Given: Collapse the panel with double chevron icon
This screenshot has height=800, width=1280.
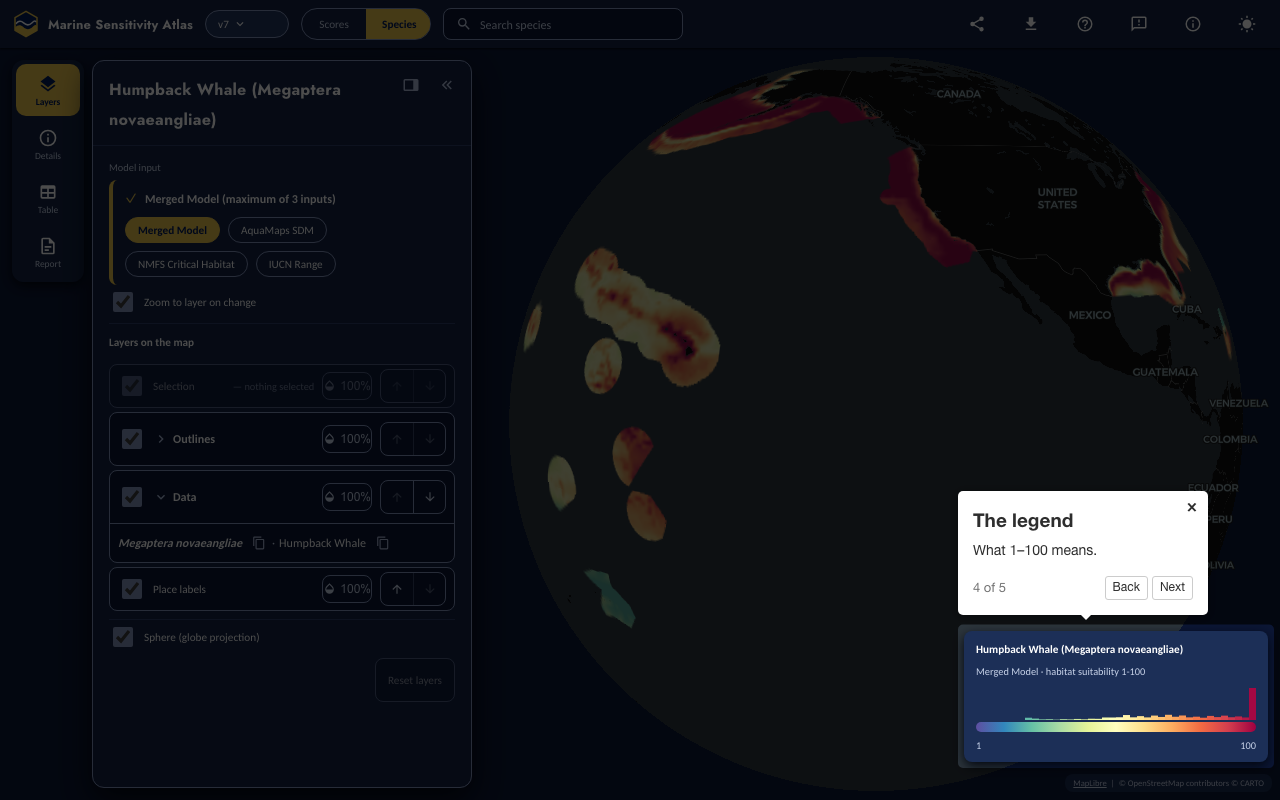Looking at the screenshot, I should (x=447, y=85).
